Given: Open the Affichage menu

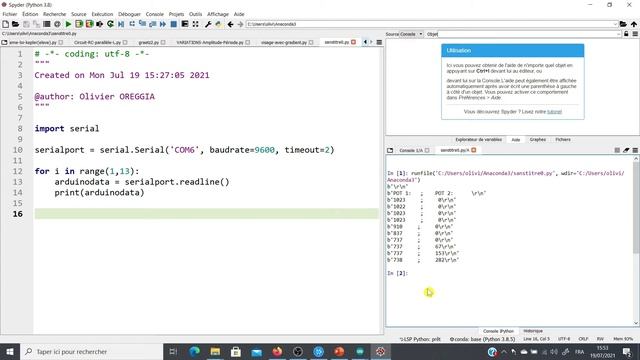Looking at the screenshot, I should (218, 14).
